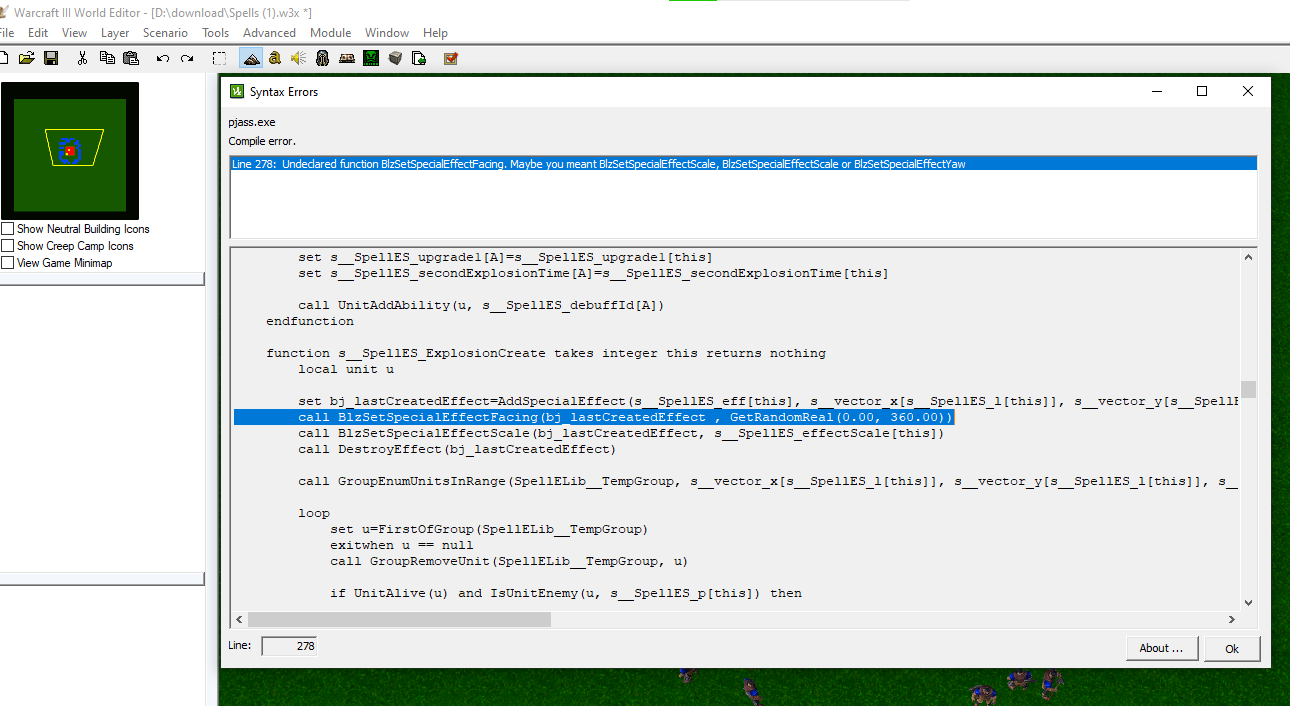
Task: Open the Sound Editor speaker icon
Action: click(298, 58)
